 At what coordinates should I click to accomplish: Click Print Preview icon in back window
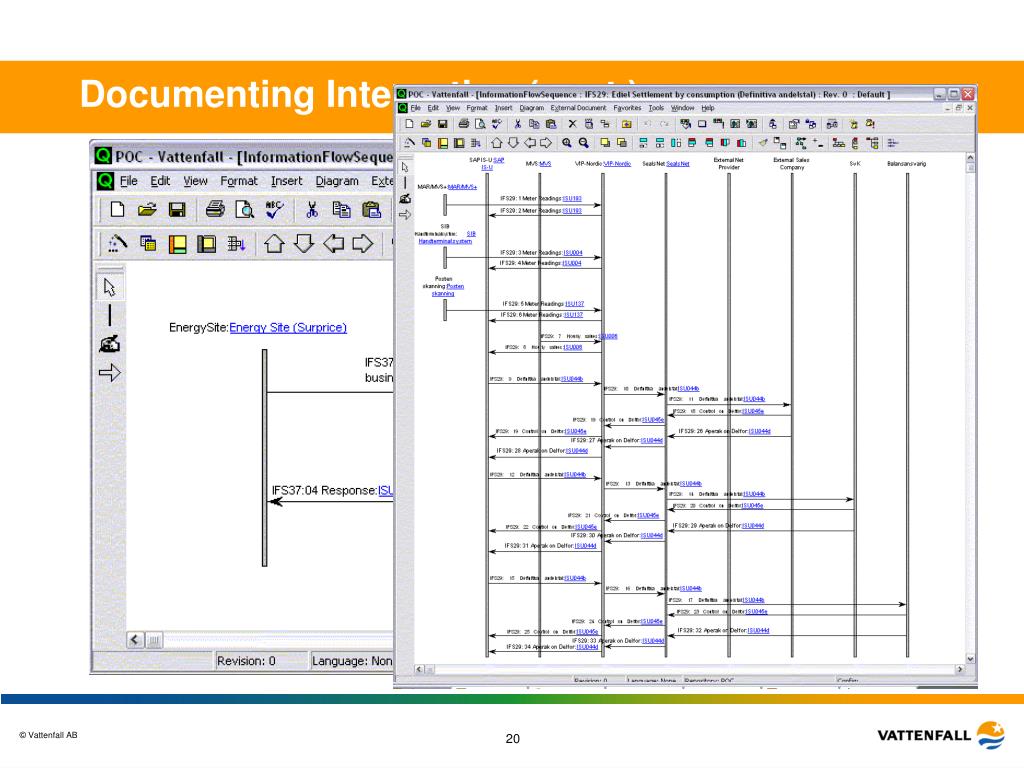point(244,209)
